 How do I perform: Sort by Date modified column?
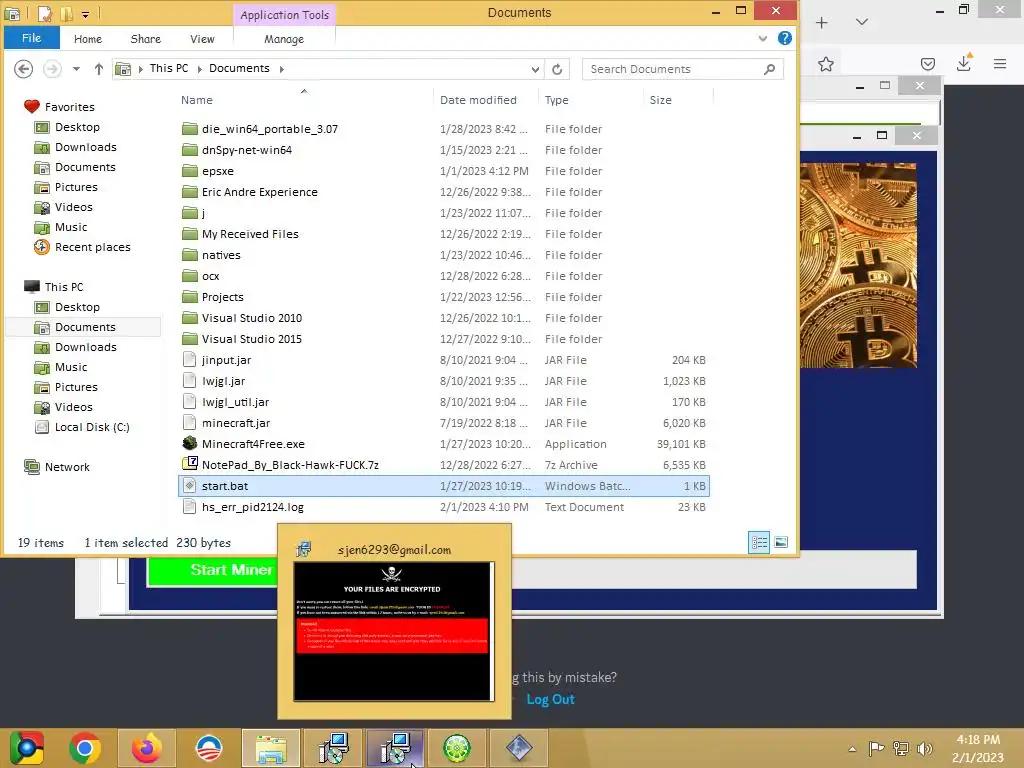click(478, 100)
